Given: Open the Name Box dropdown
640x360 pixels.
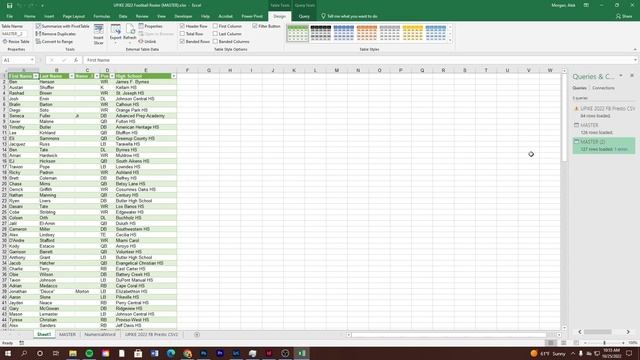Looking at the screenshot, I should point(32,60).
